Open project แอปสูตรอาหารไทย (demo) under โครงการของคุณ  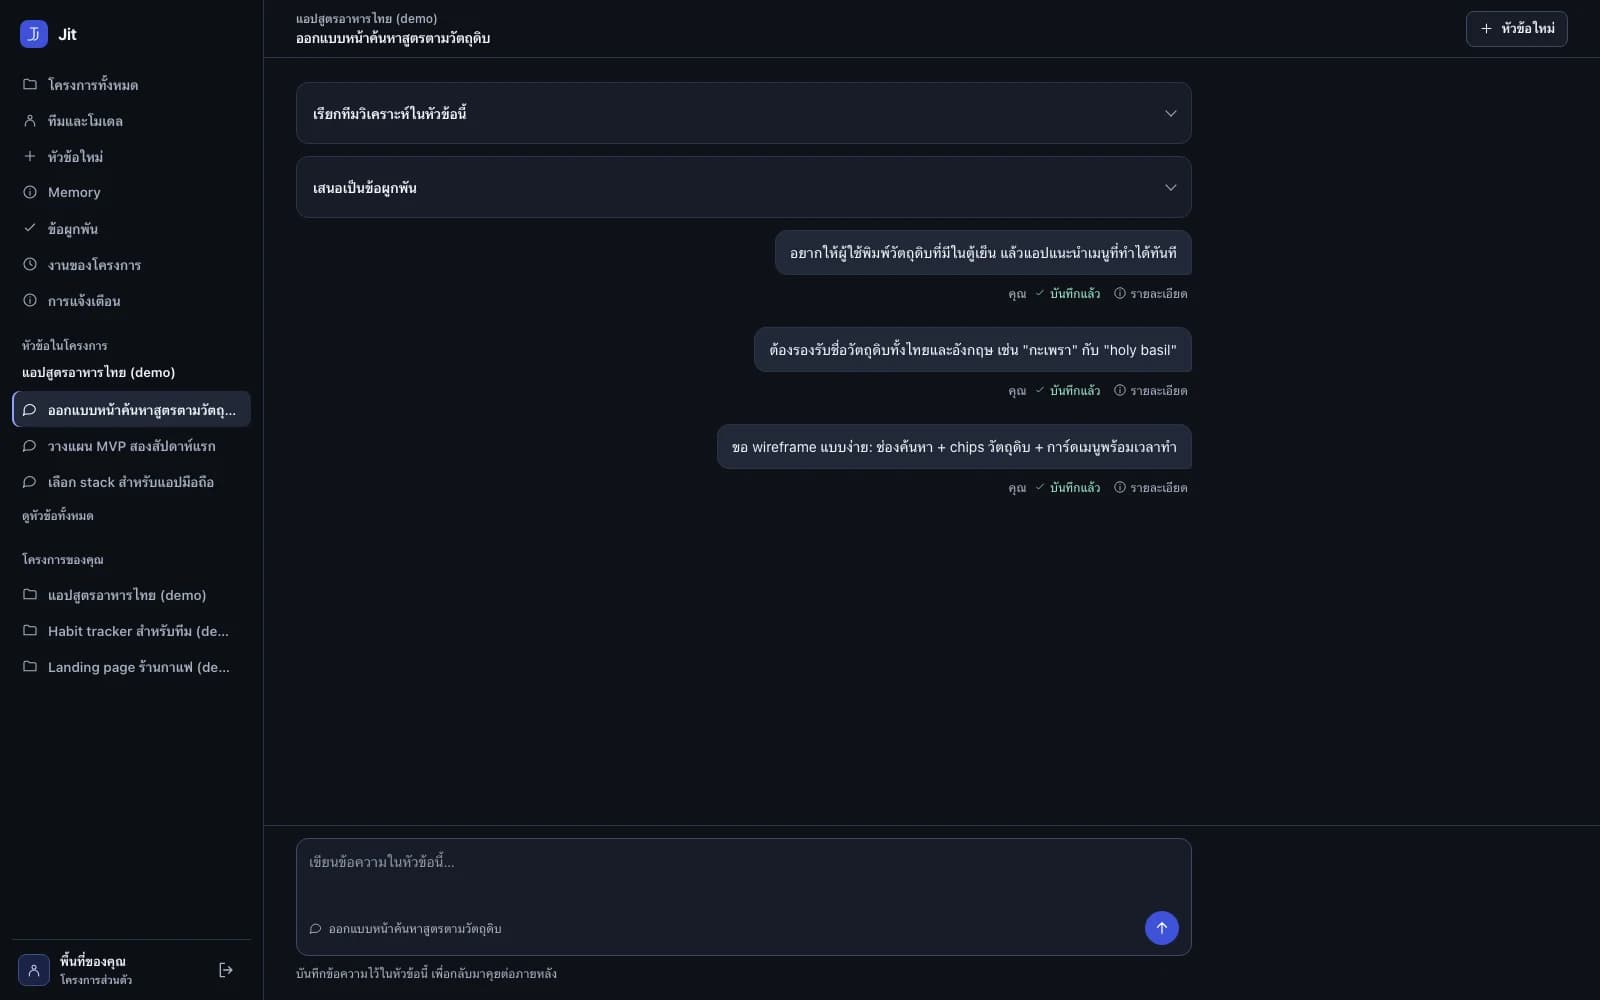pyautogui.click(x=131, y=595)
